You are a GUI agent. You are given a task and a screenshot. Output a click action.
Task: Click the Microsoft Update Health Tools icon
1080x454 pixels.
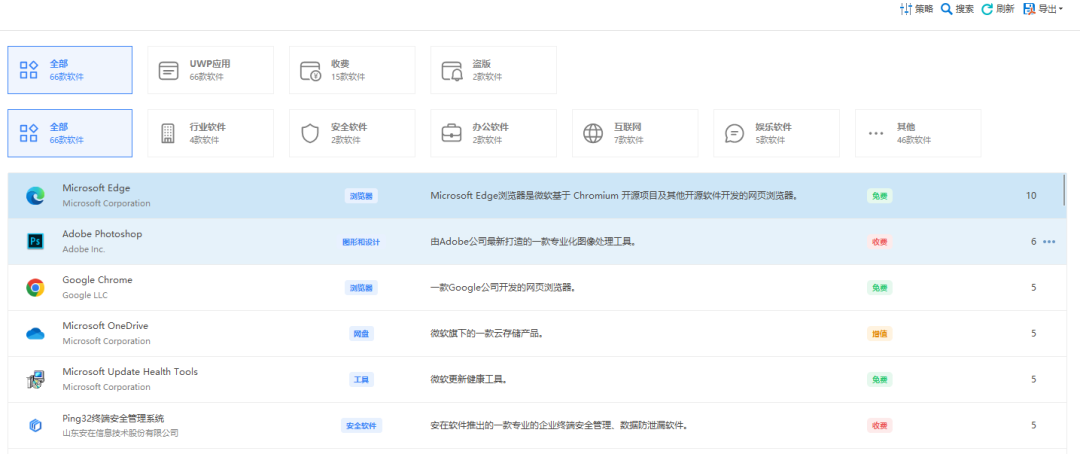coord(35,380)
